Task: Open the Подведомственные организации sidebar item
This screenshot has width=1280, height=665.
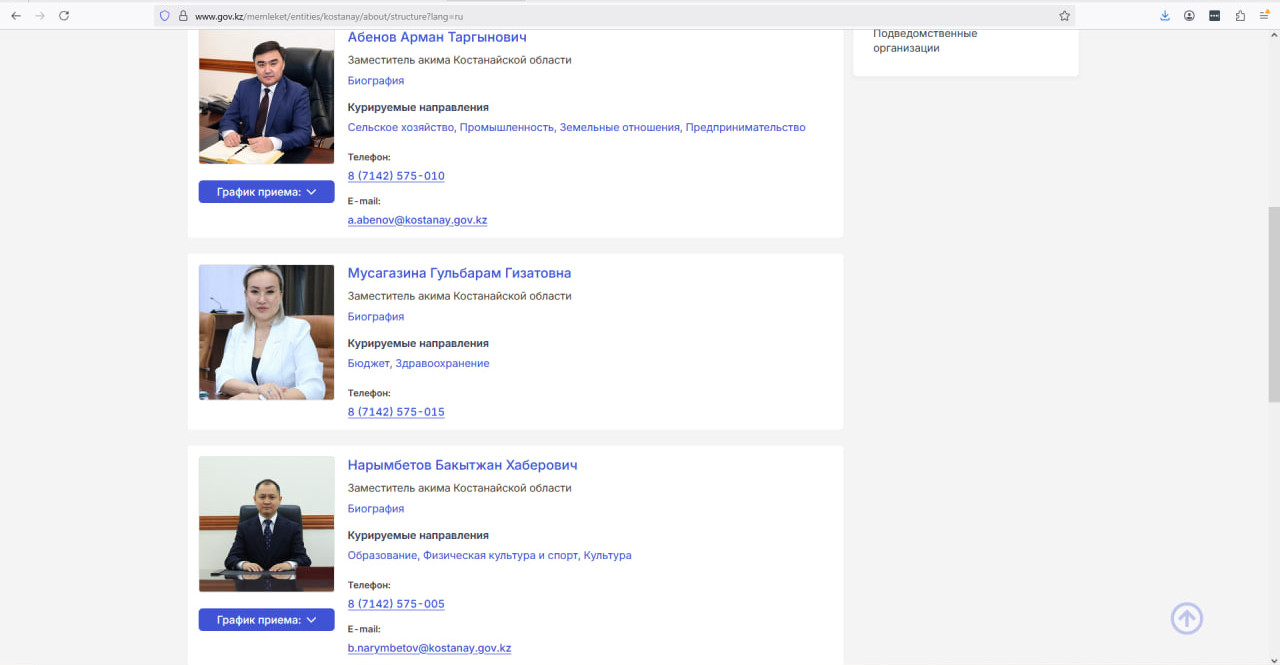Action: pyautogui.click(x=924, y=41)
